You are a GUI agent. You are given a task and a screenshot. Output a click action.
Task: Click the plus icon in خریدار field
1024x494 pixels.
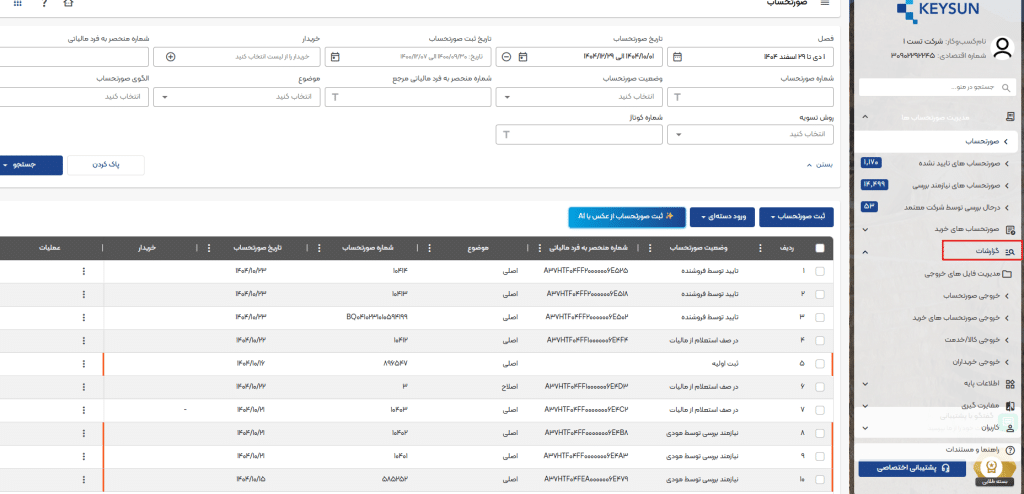171,57
